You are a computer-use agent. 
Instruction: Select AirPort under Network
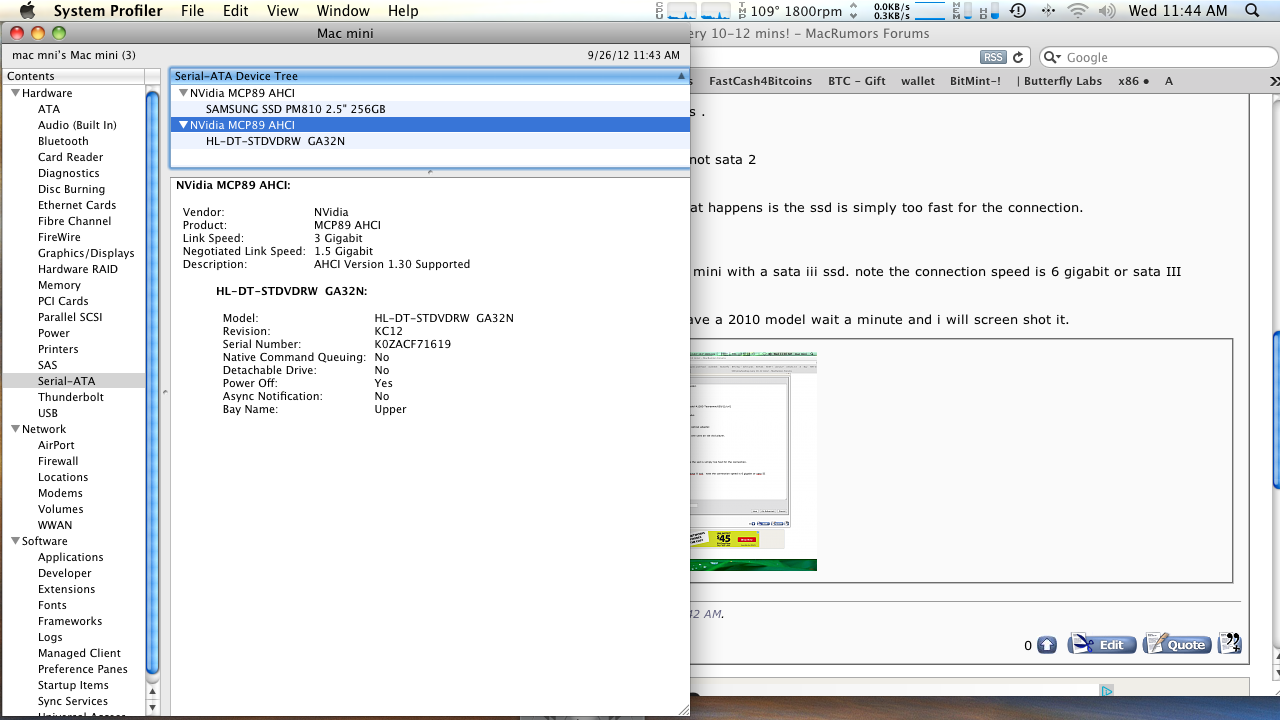click(56, 445)
